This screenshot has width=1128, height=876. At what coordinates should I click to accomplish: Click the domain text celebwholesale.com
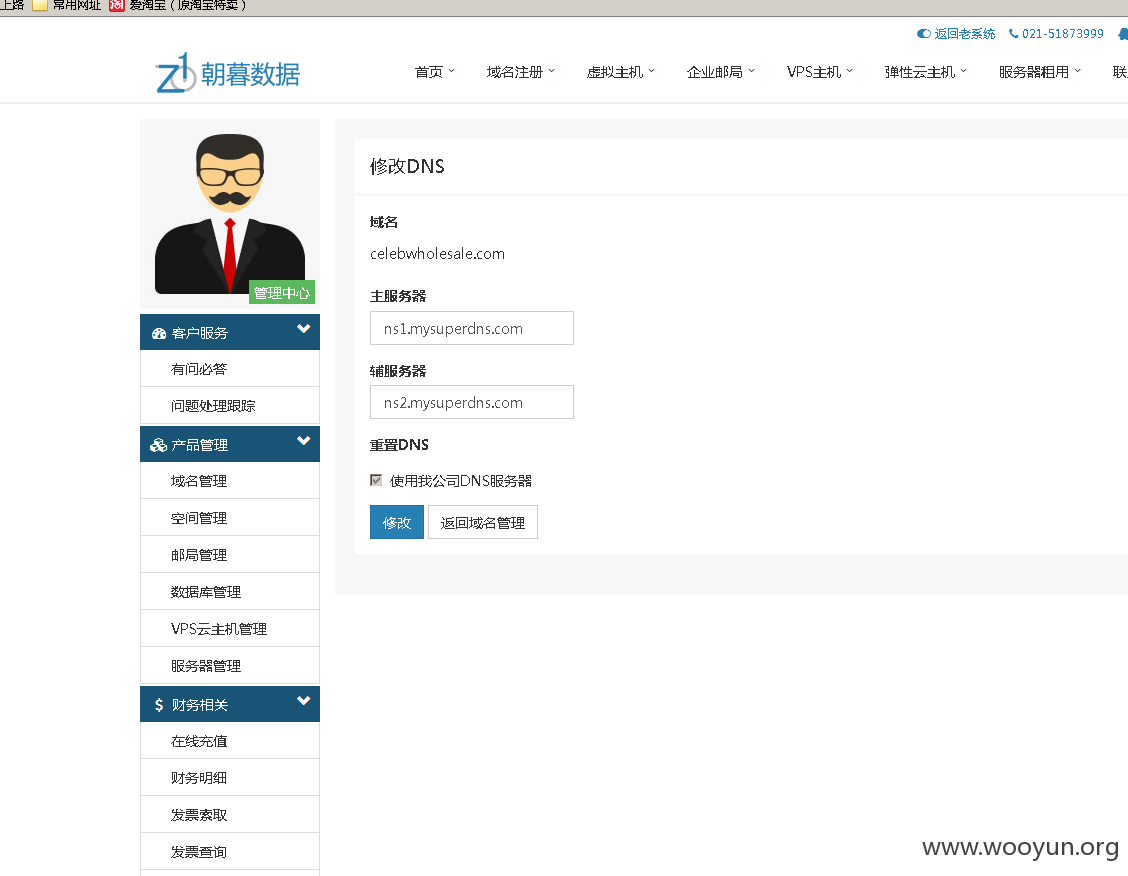coord(437,254)
